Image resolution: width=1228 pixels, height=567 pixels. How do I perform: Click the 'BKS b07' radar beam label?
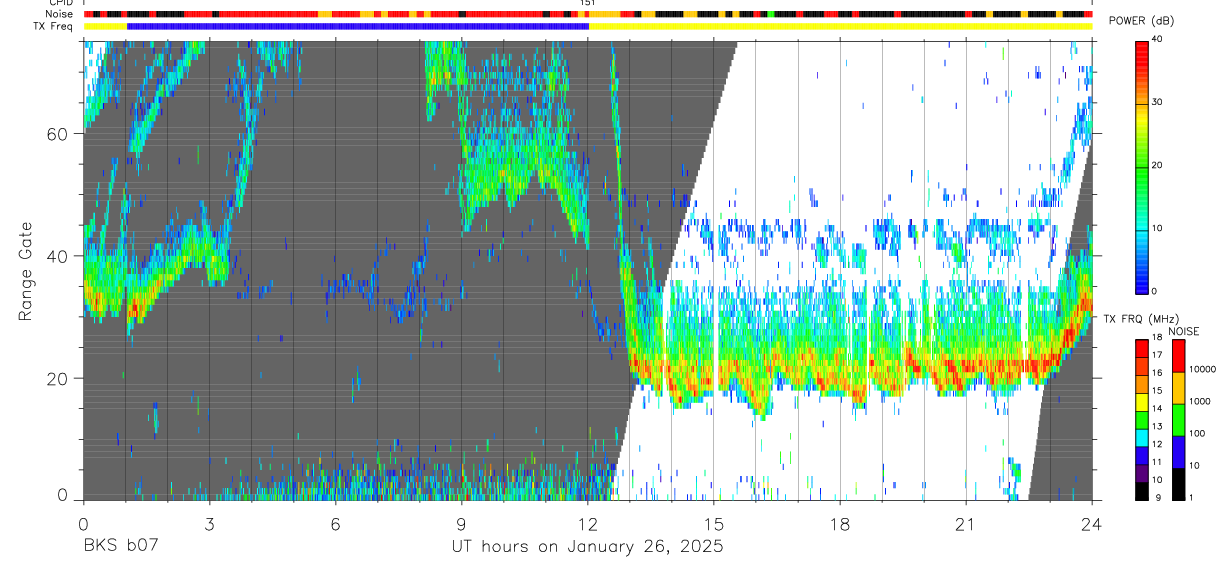click(x=120, y=547)
